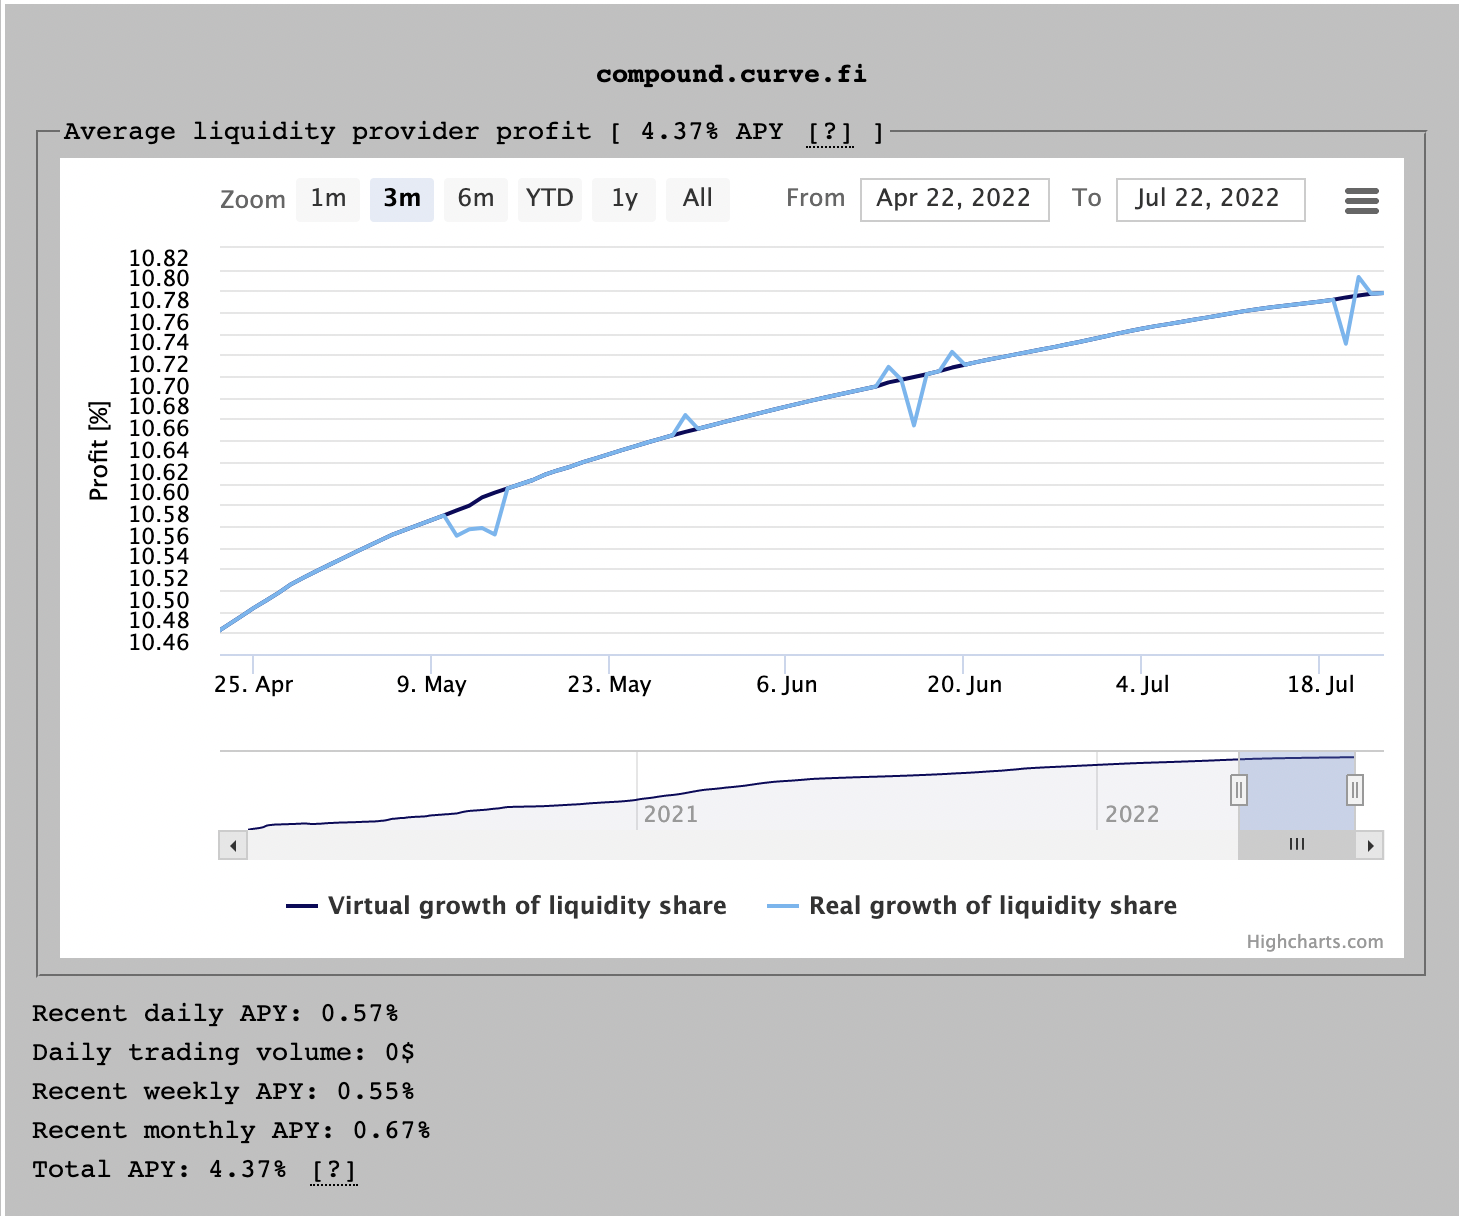This screenshot has width=1460, height=1216.
Task: Click the 2022 label in the navigator
Action: point(1132,814)
